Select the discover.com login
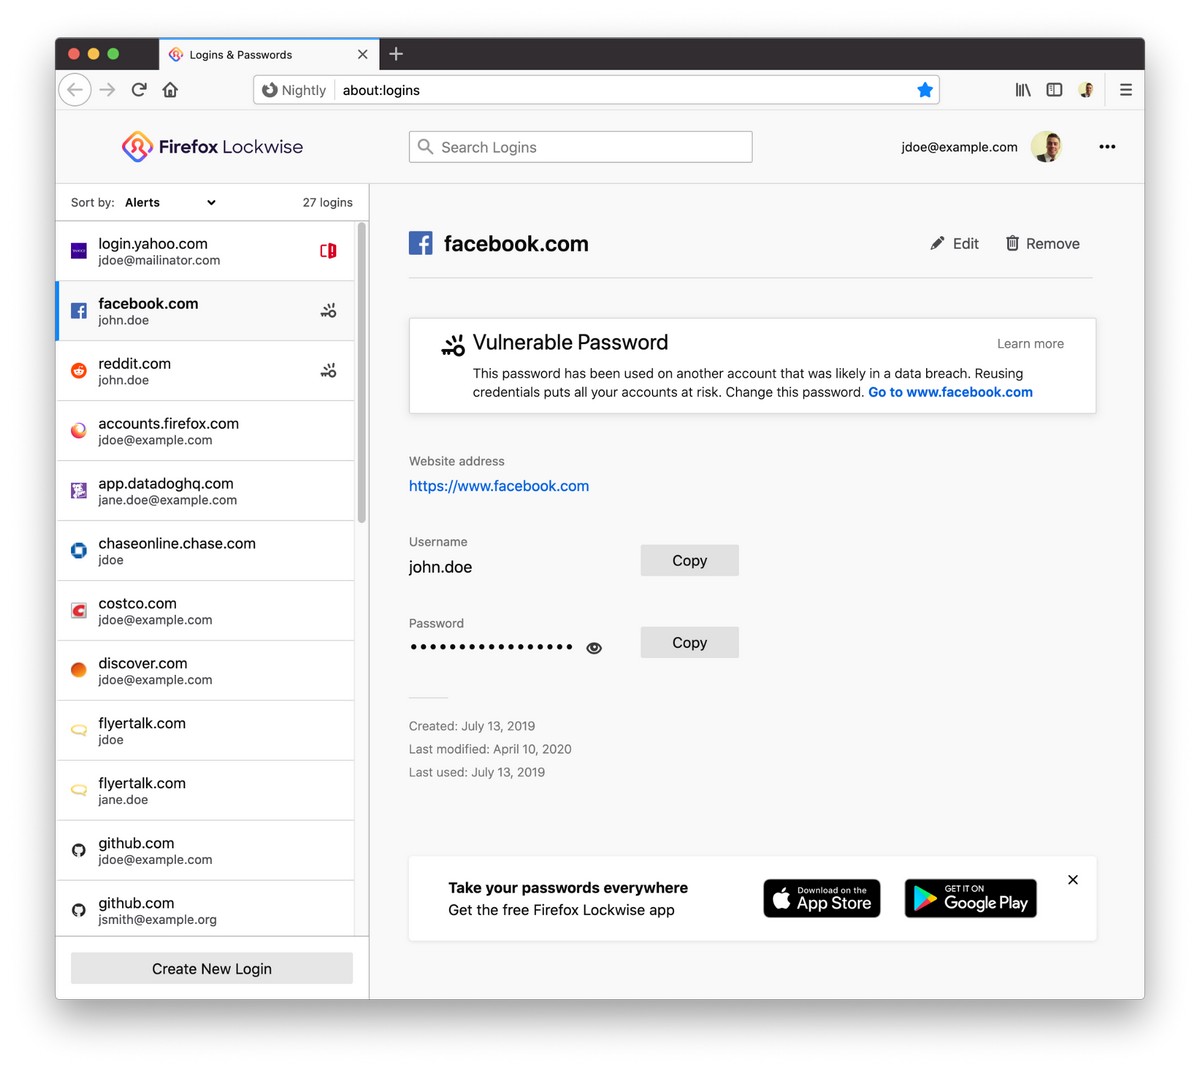This screenshot has height=1073, width=1200. pos(205,671)
